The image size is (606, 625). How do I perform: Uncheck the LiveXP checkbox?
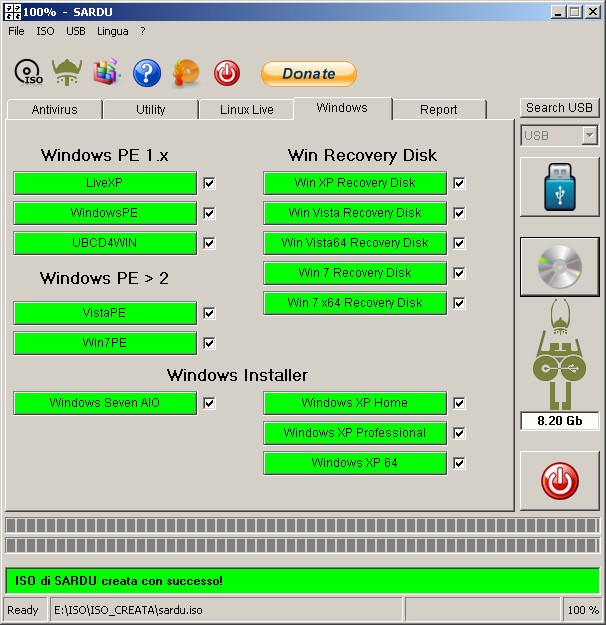[209, 183]
